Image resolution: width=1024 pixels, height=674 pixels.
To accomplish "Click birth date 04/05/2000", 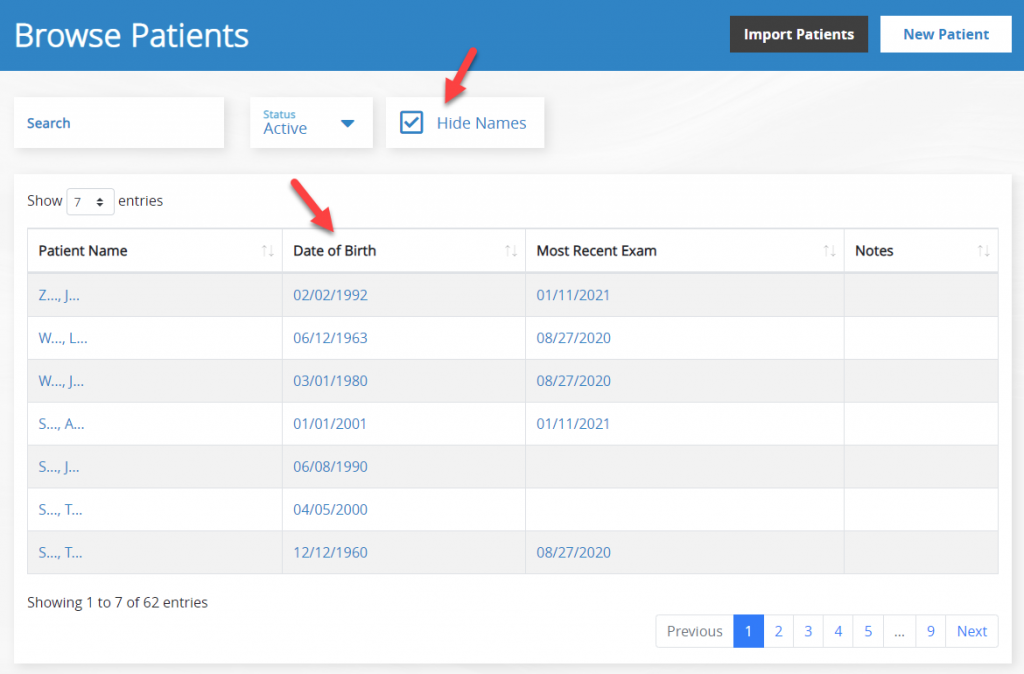I will coord(330,509).
